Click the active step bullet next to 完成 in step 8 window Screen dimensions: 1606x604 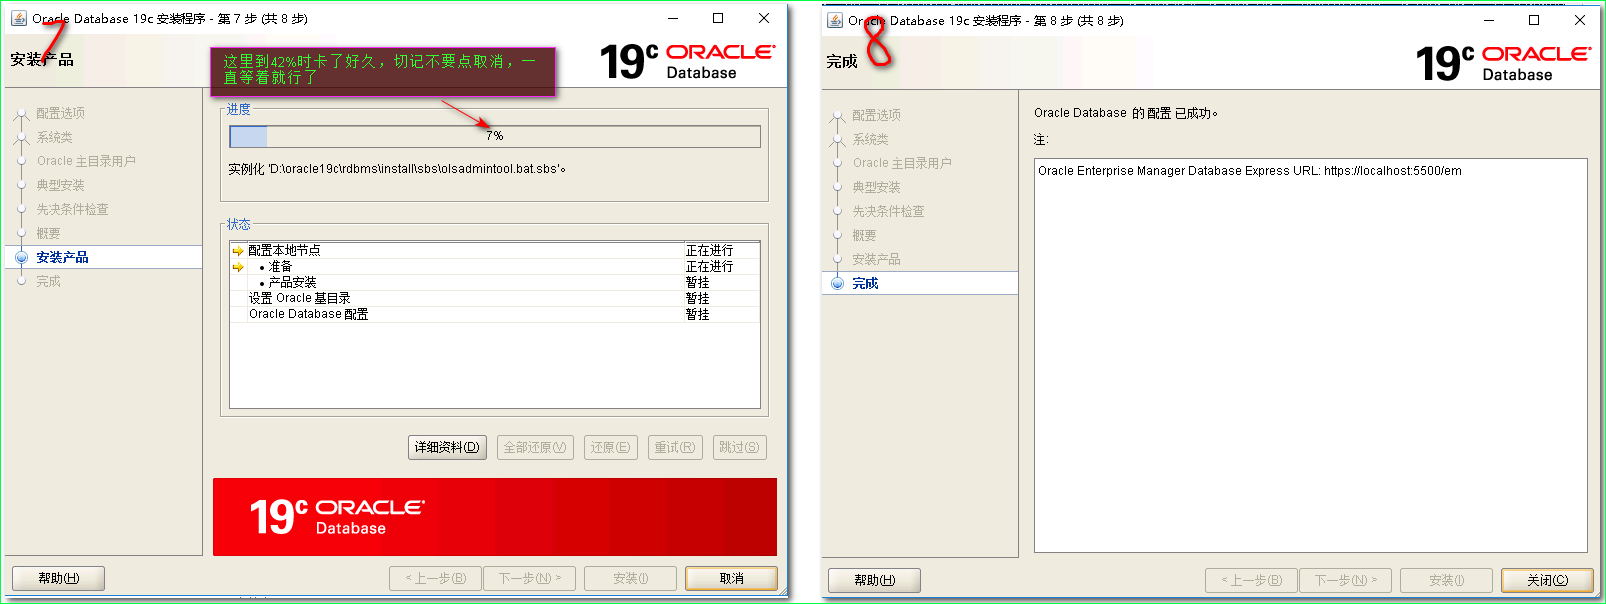(838, 283)
